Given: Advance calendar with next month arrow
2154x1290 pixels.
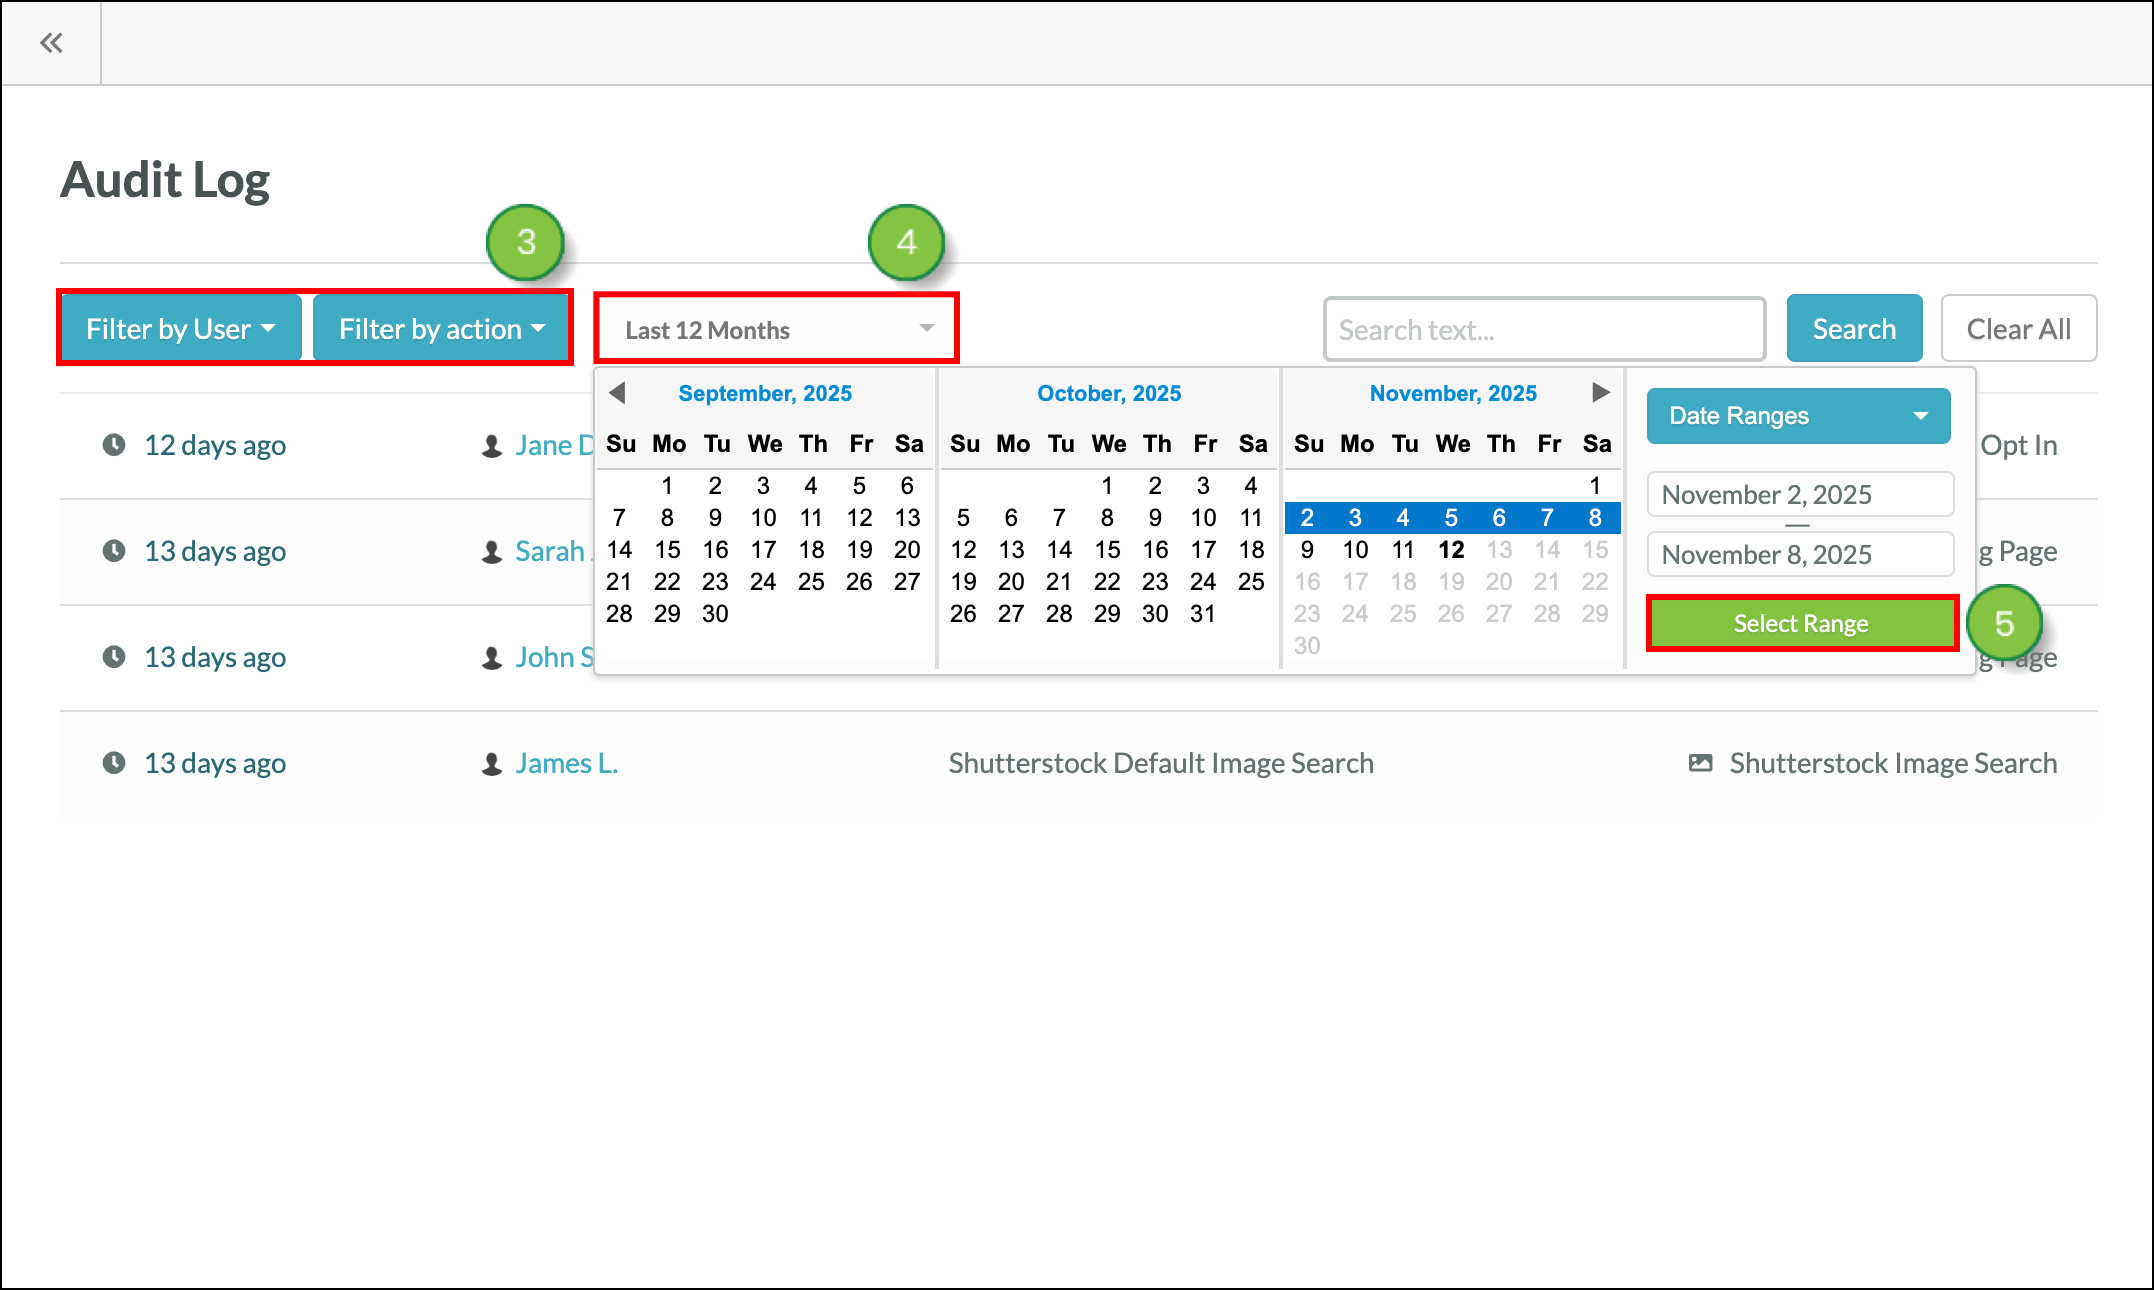Looking at the screenshot, I should click(1600, 392).
